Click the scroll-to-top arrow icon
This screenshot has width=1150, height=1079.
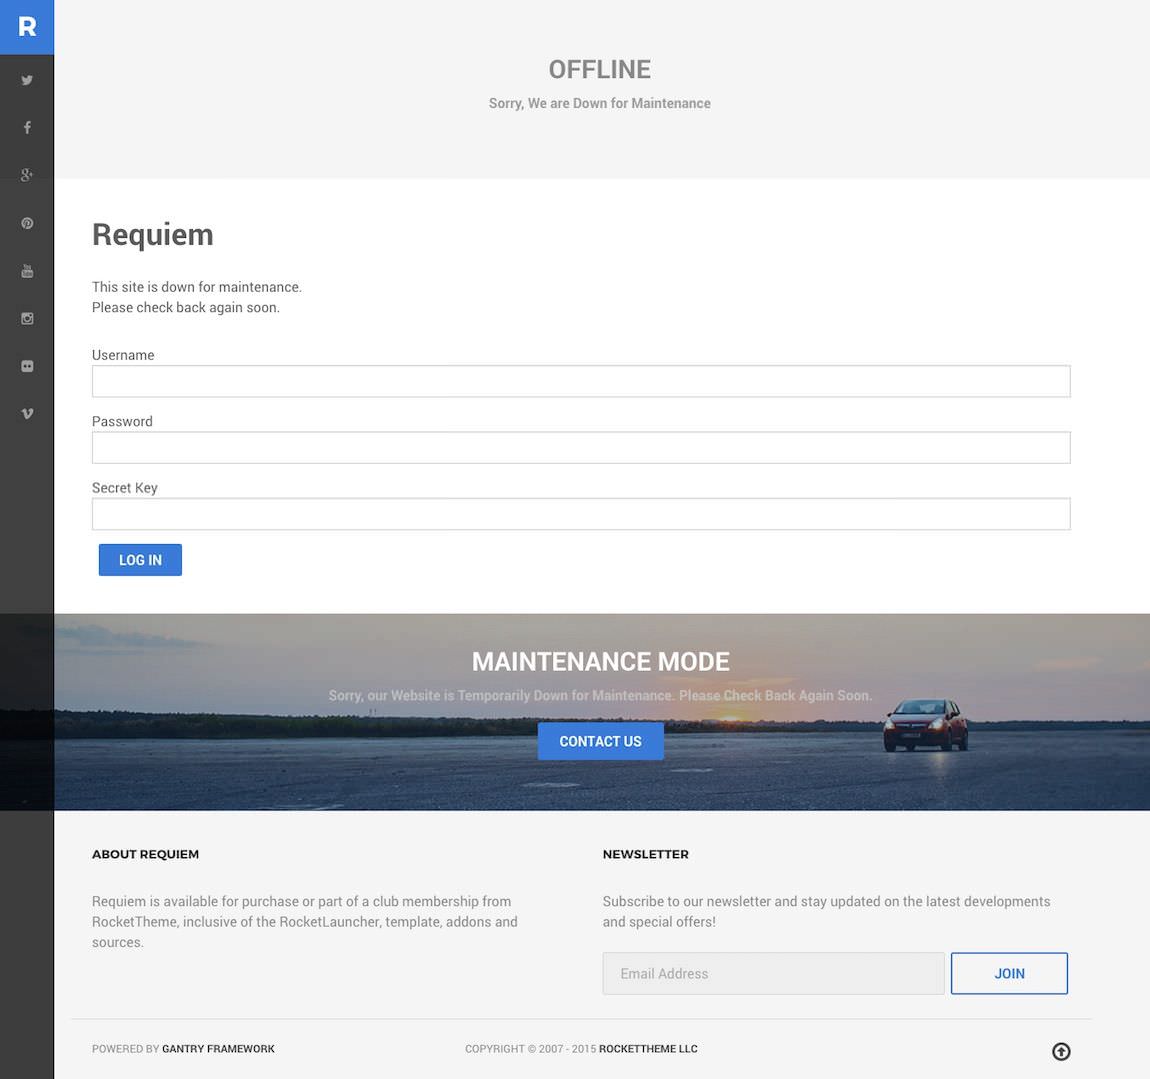coord(1061,1051)
